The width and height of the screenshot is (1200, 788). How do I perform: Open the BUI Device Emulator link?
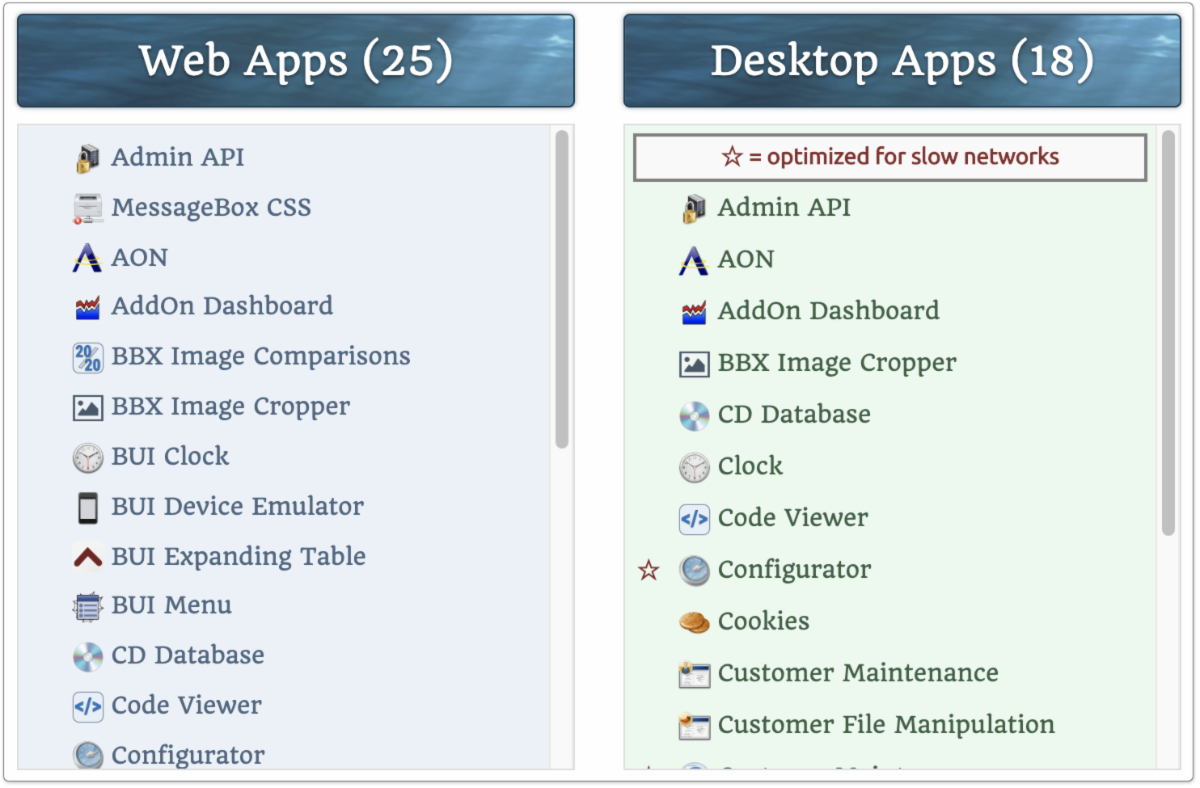pos(238,507)
